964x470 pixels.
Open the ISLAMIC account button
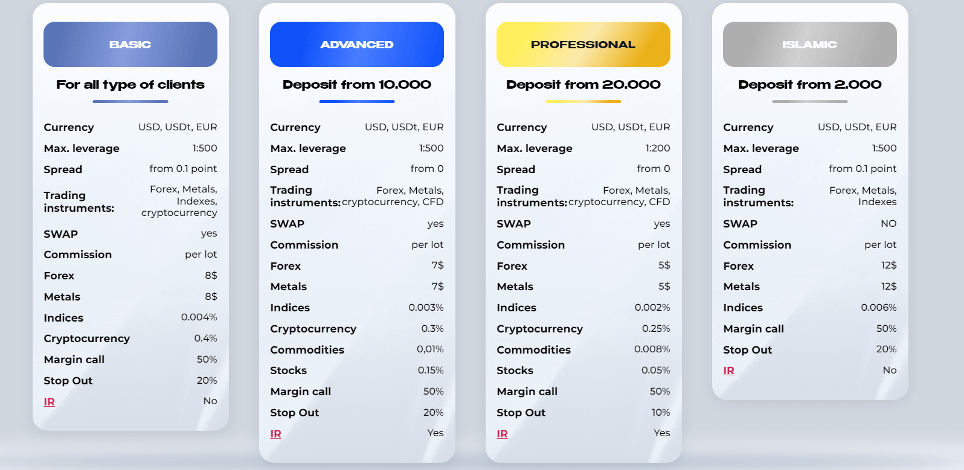[x=810, y=45]
